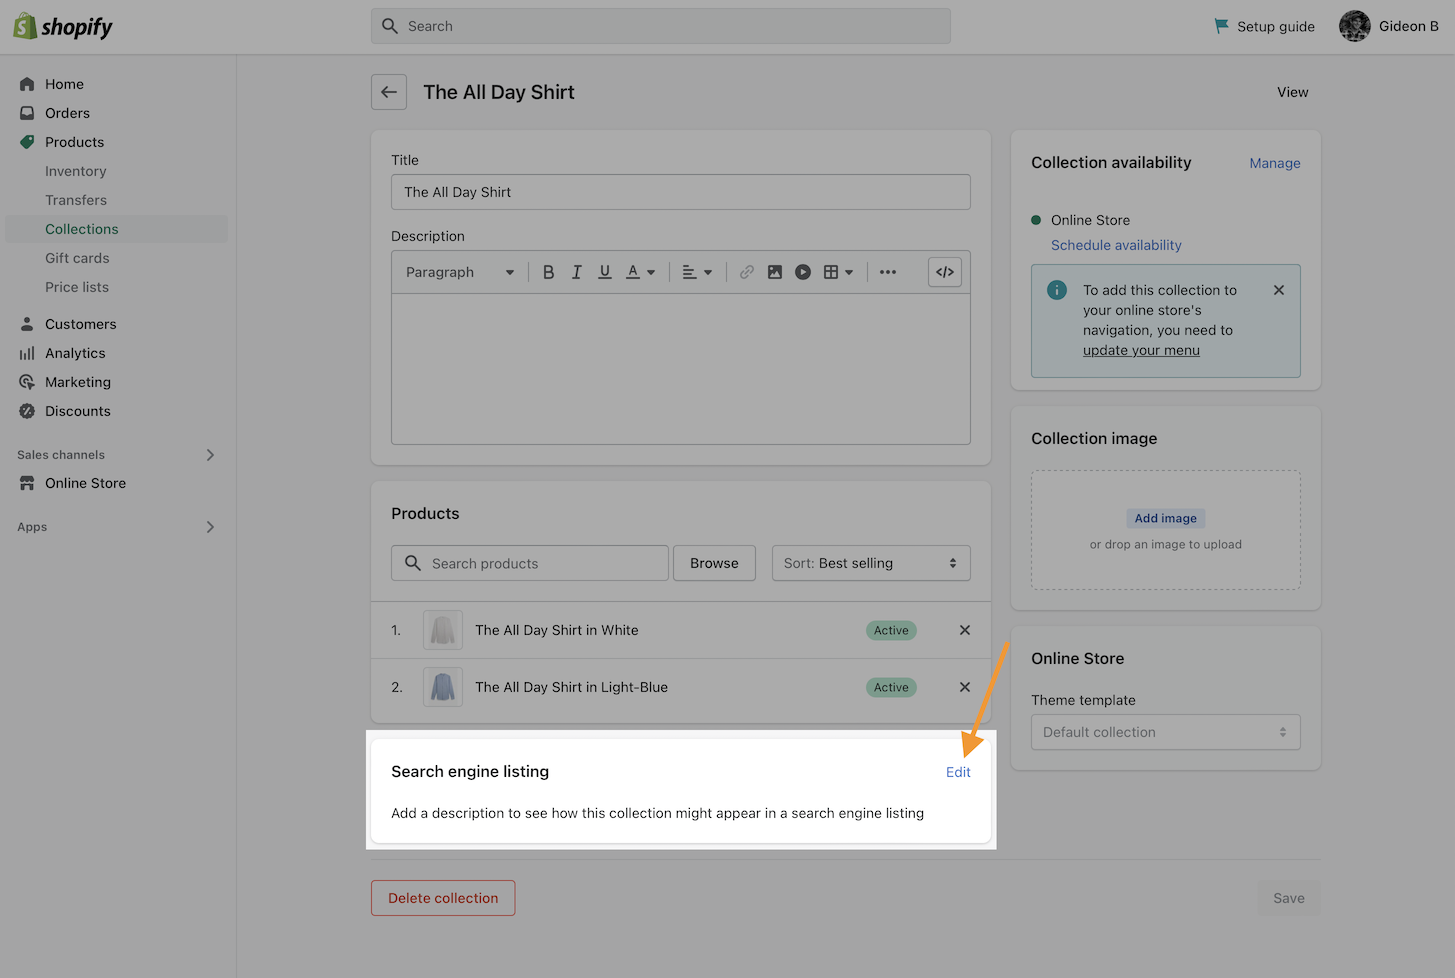Toggle bold formatting in description editor
Viewport: 1455px width, 978px height.
coord(548,272)
